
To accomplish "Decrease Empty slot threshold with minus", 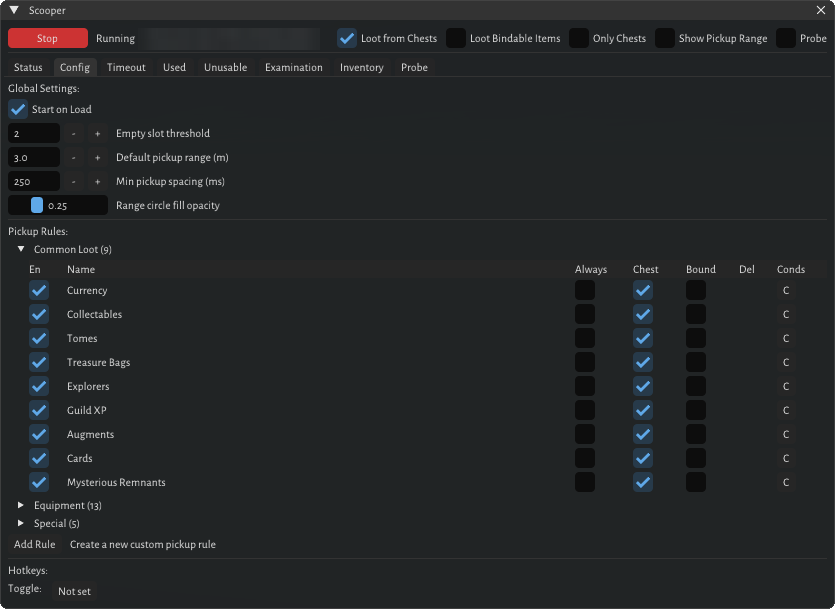I will tap(73, 133).
